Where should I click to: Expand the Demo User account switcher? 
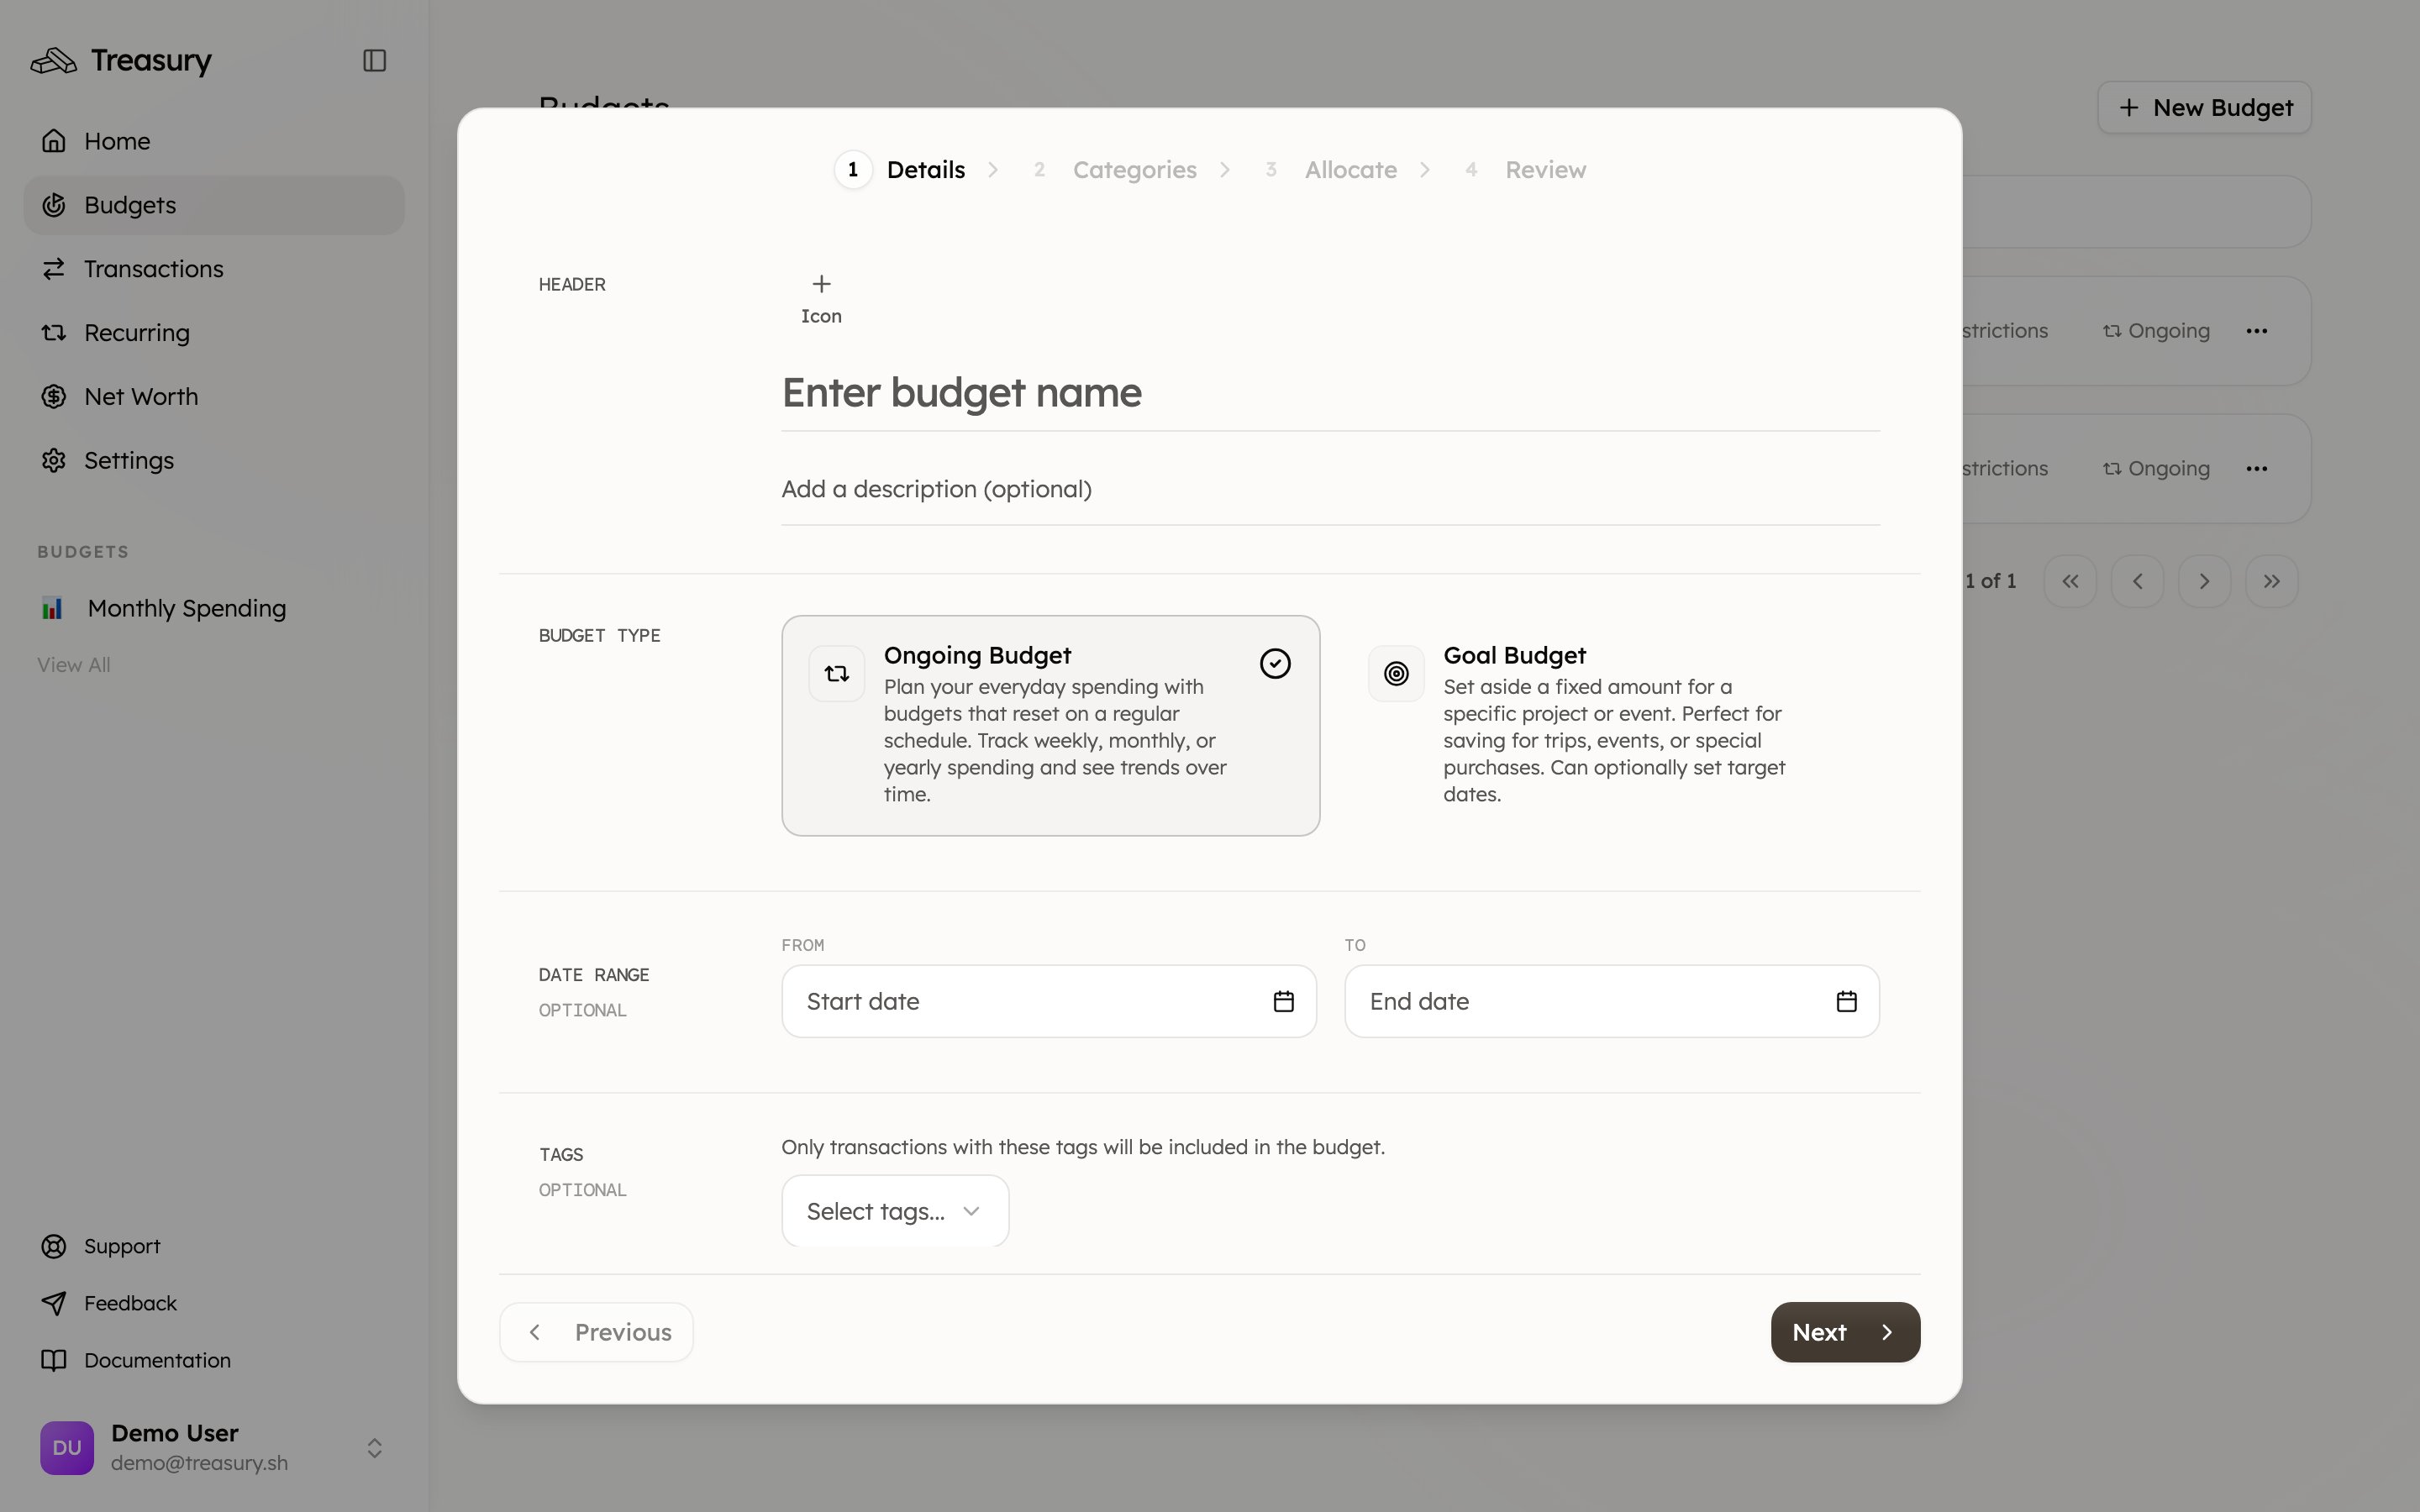tap(374, 1448)
